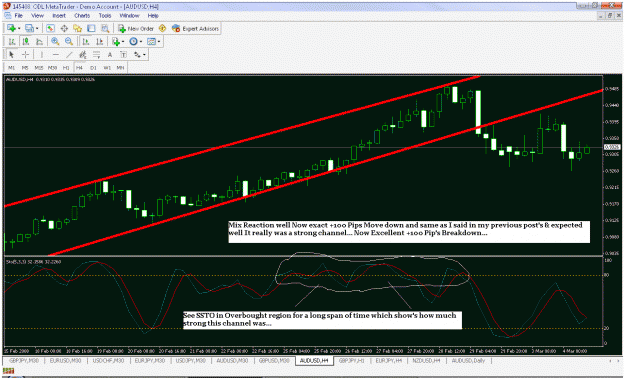Select the Text Label 'T' tool

tap(124, 55)
